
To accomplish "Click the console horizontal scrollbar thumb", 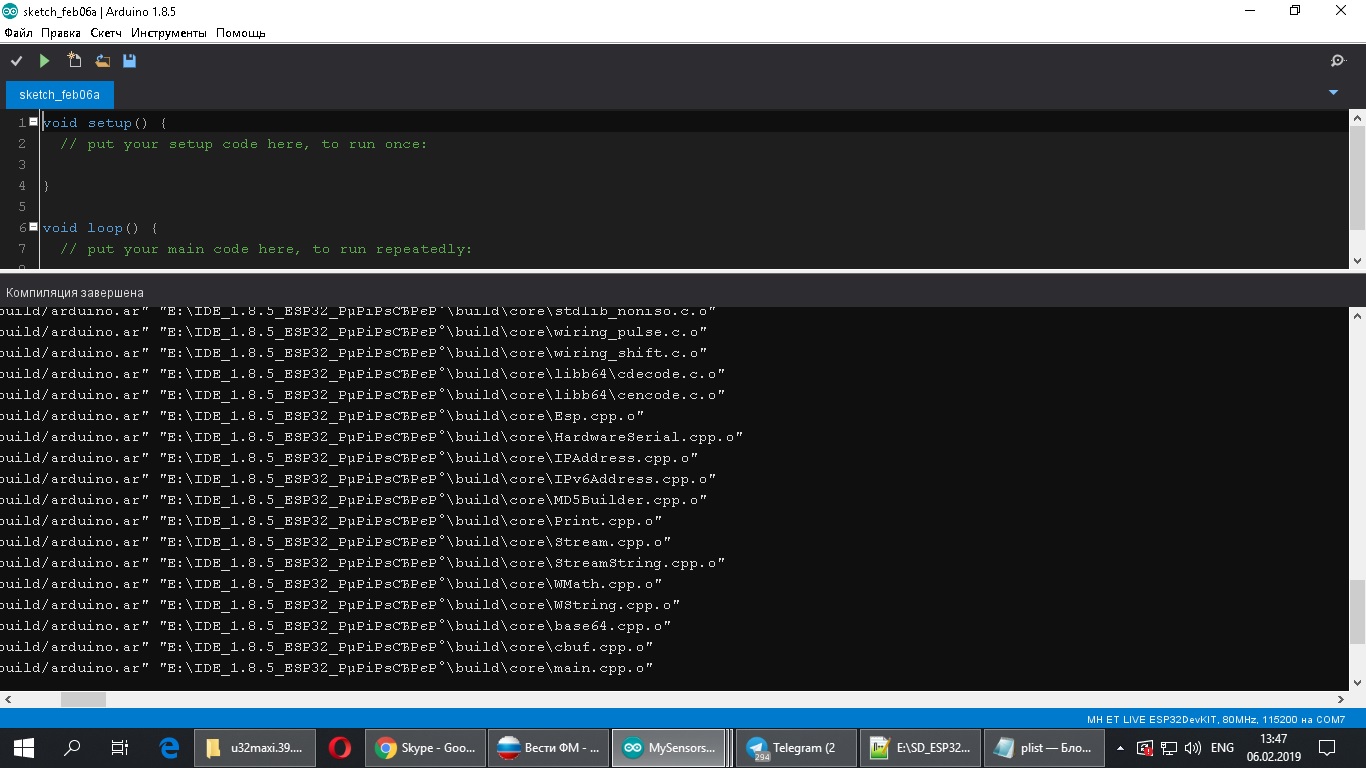I will 83,700.
